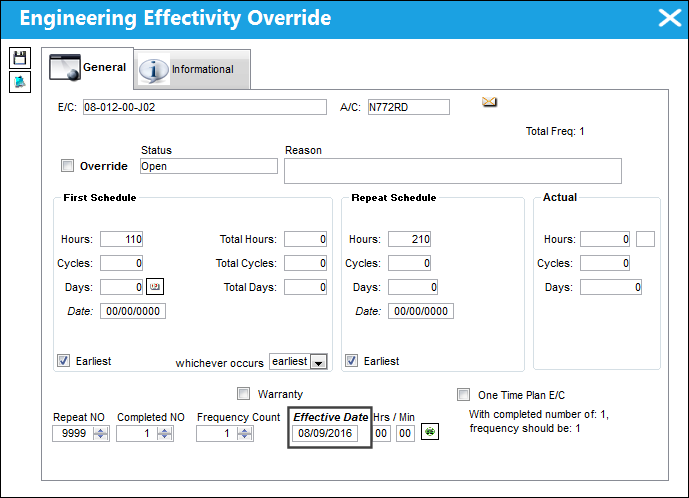Open the whichever occurs dropdown
Viewport: 689px width, 498px height.
[x=319, y=362]
